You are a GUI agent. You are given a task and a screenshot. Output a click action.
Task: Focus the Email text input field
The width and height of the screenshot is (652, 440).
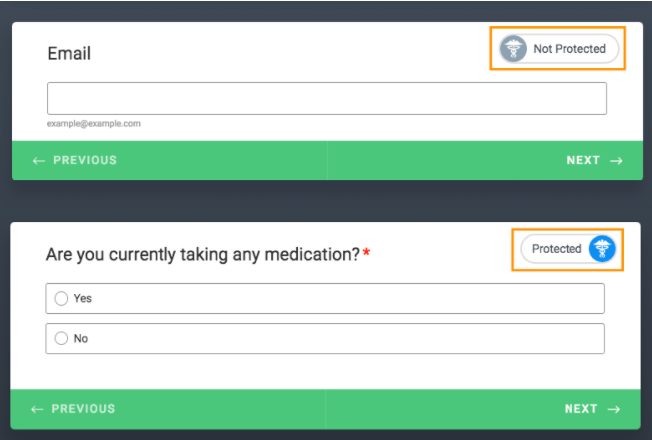click(326, 98)
